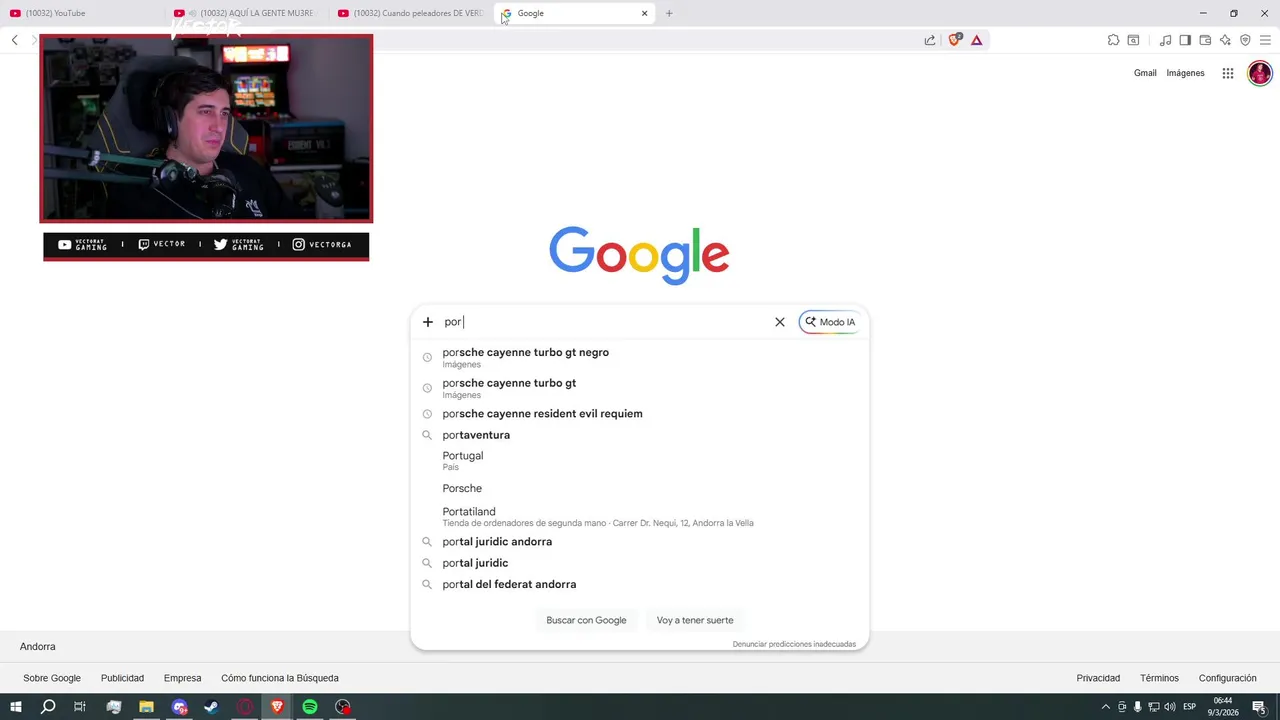Open the media playlist music note icon

1165,40
